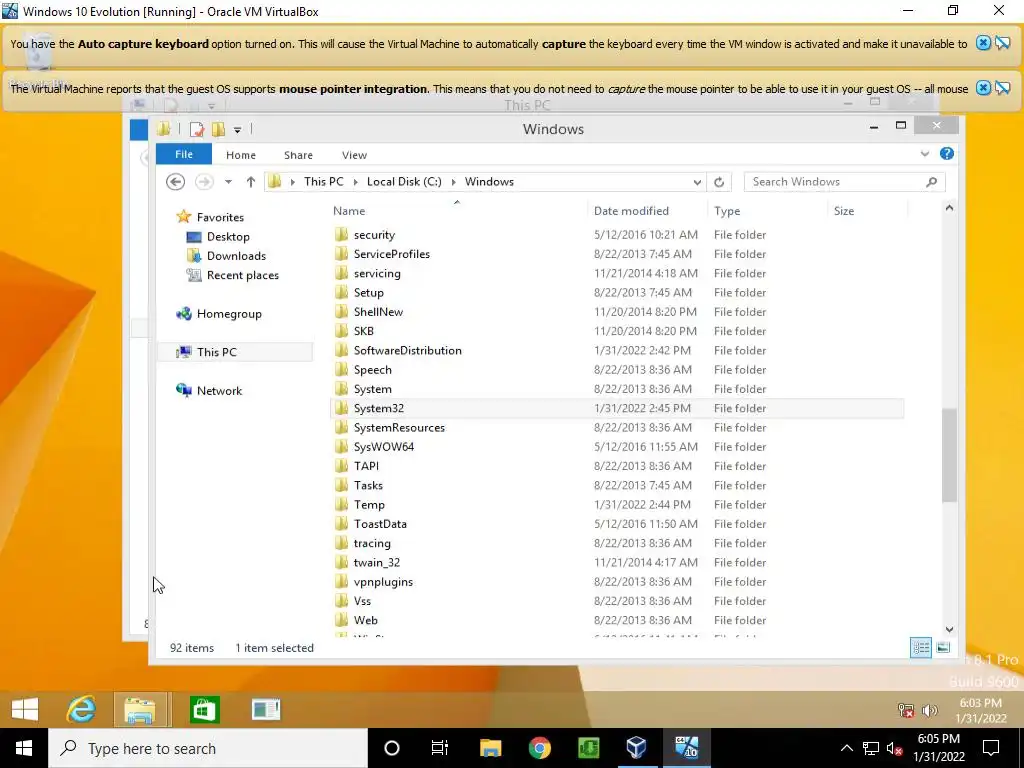
Task: Open Windows Store on guest taskbar
Action: 204,709
